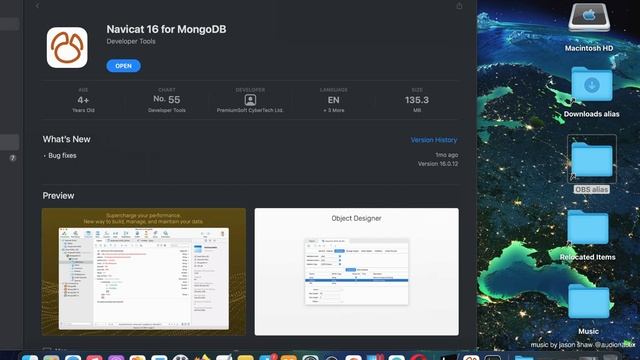Open the Object Designer preview screenshot
The height and width of the screenshot is (360, 640).
pyautogui.click(x=356, y=272)
